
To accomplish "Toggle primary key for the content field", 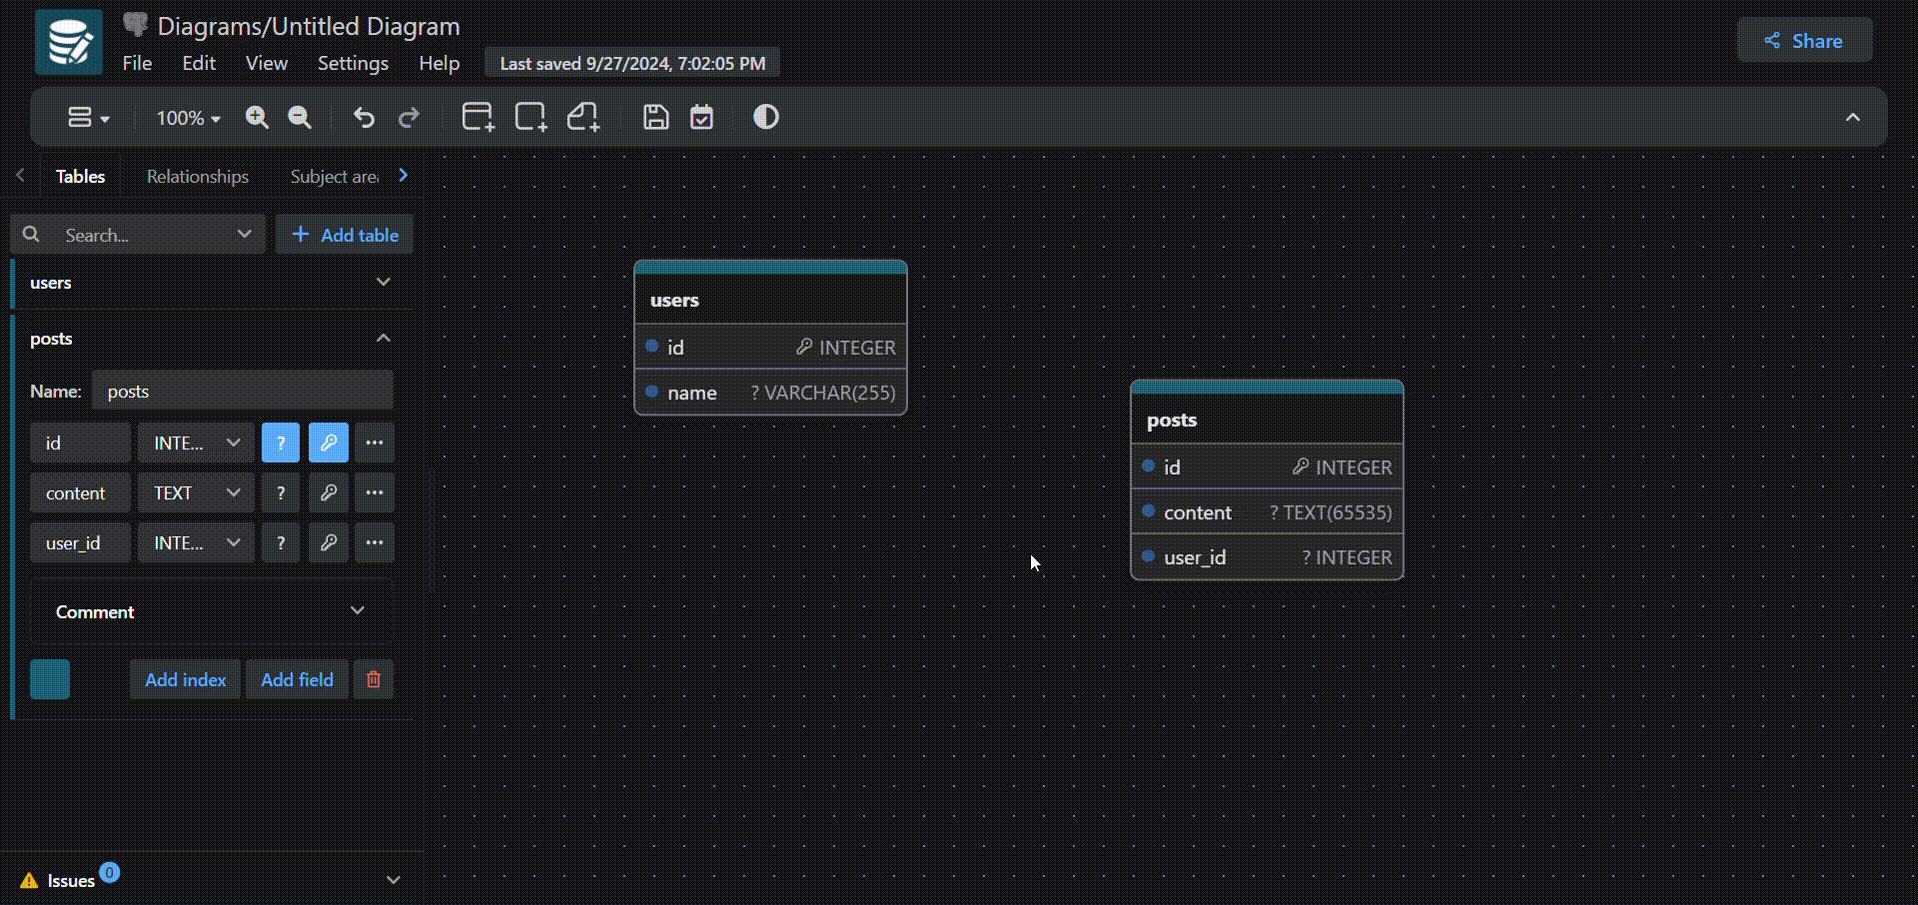I will (329, 493).
